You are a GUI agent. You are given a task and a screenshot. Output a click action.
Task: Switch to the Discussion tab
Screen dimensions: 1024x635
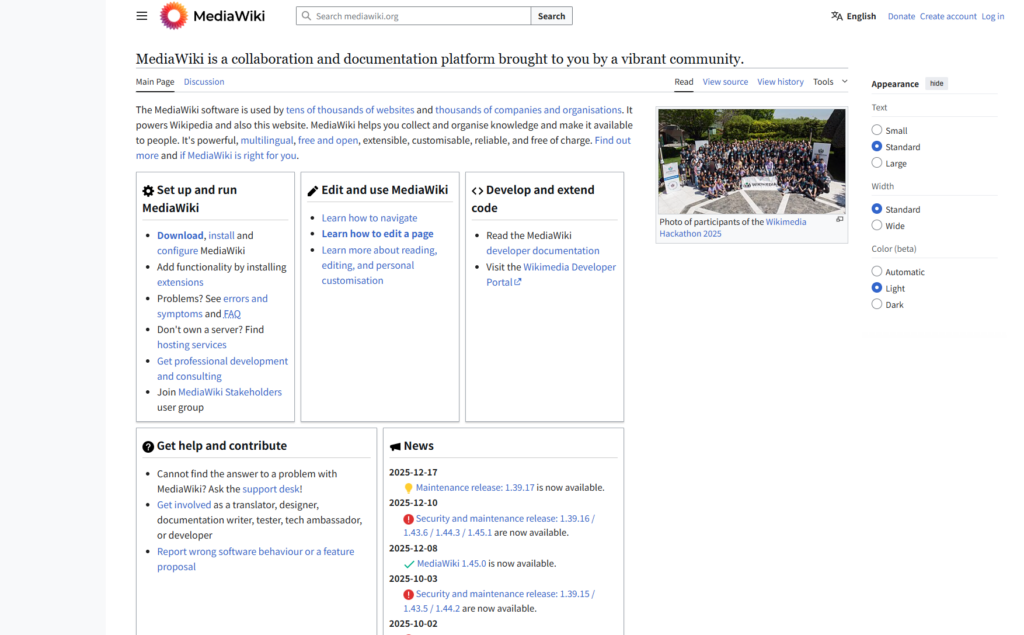point(204,82)
